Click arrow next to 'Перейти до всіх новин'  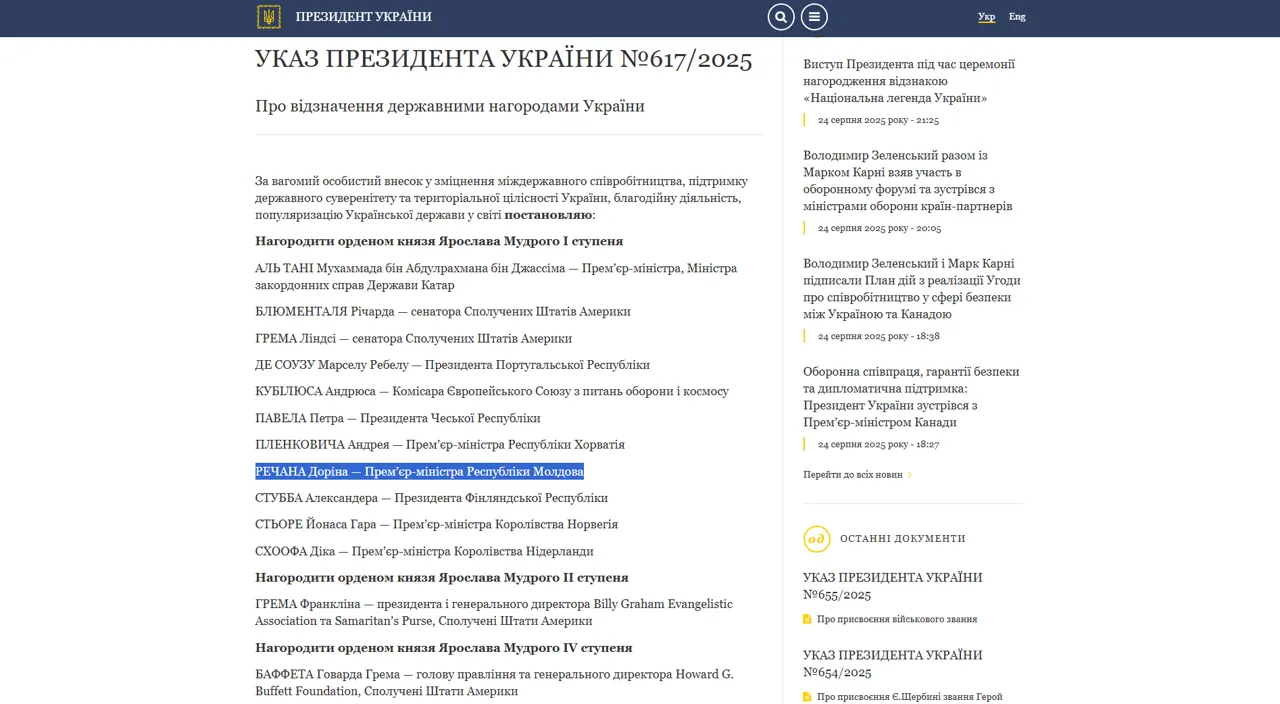[909, 475]
